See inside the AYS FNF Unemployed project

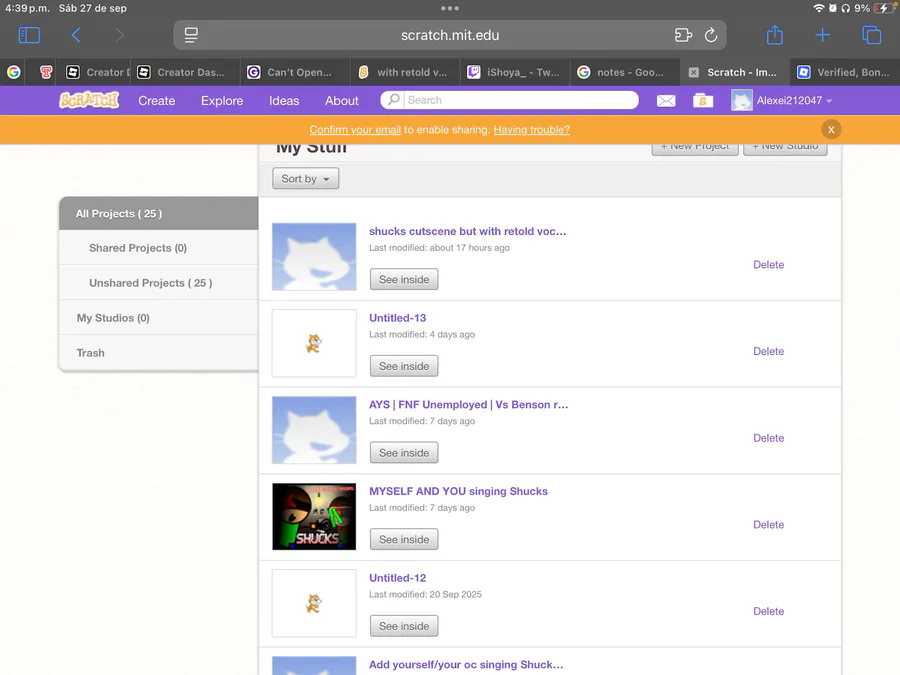tap(404, 453)
